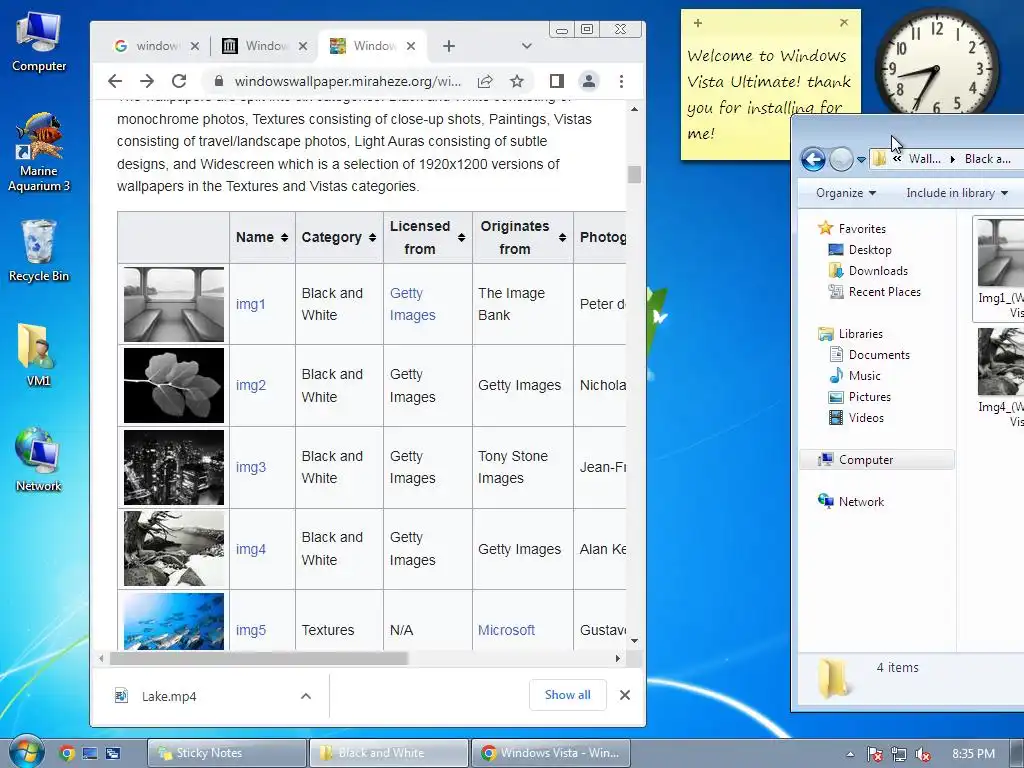Open the Lake.mp4 download item

click(x=168, y=696)
